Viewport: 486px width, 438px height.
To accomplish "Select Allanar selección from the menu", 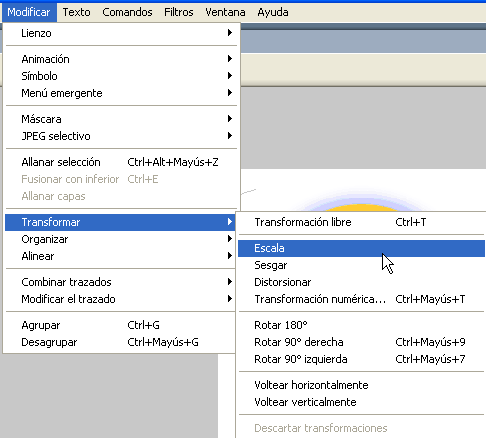I will tap(120, 162).
